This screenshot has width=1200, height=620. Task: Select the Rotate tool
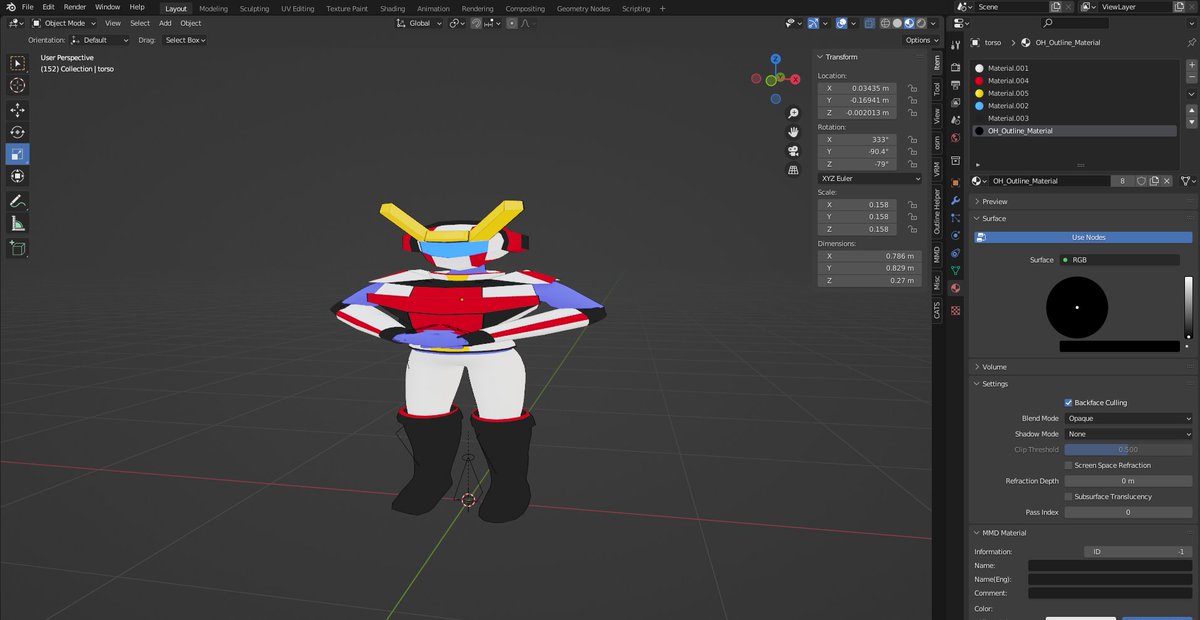[18, 132]
